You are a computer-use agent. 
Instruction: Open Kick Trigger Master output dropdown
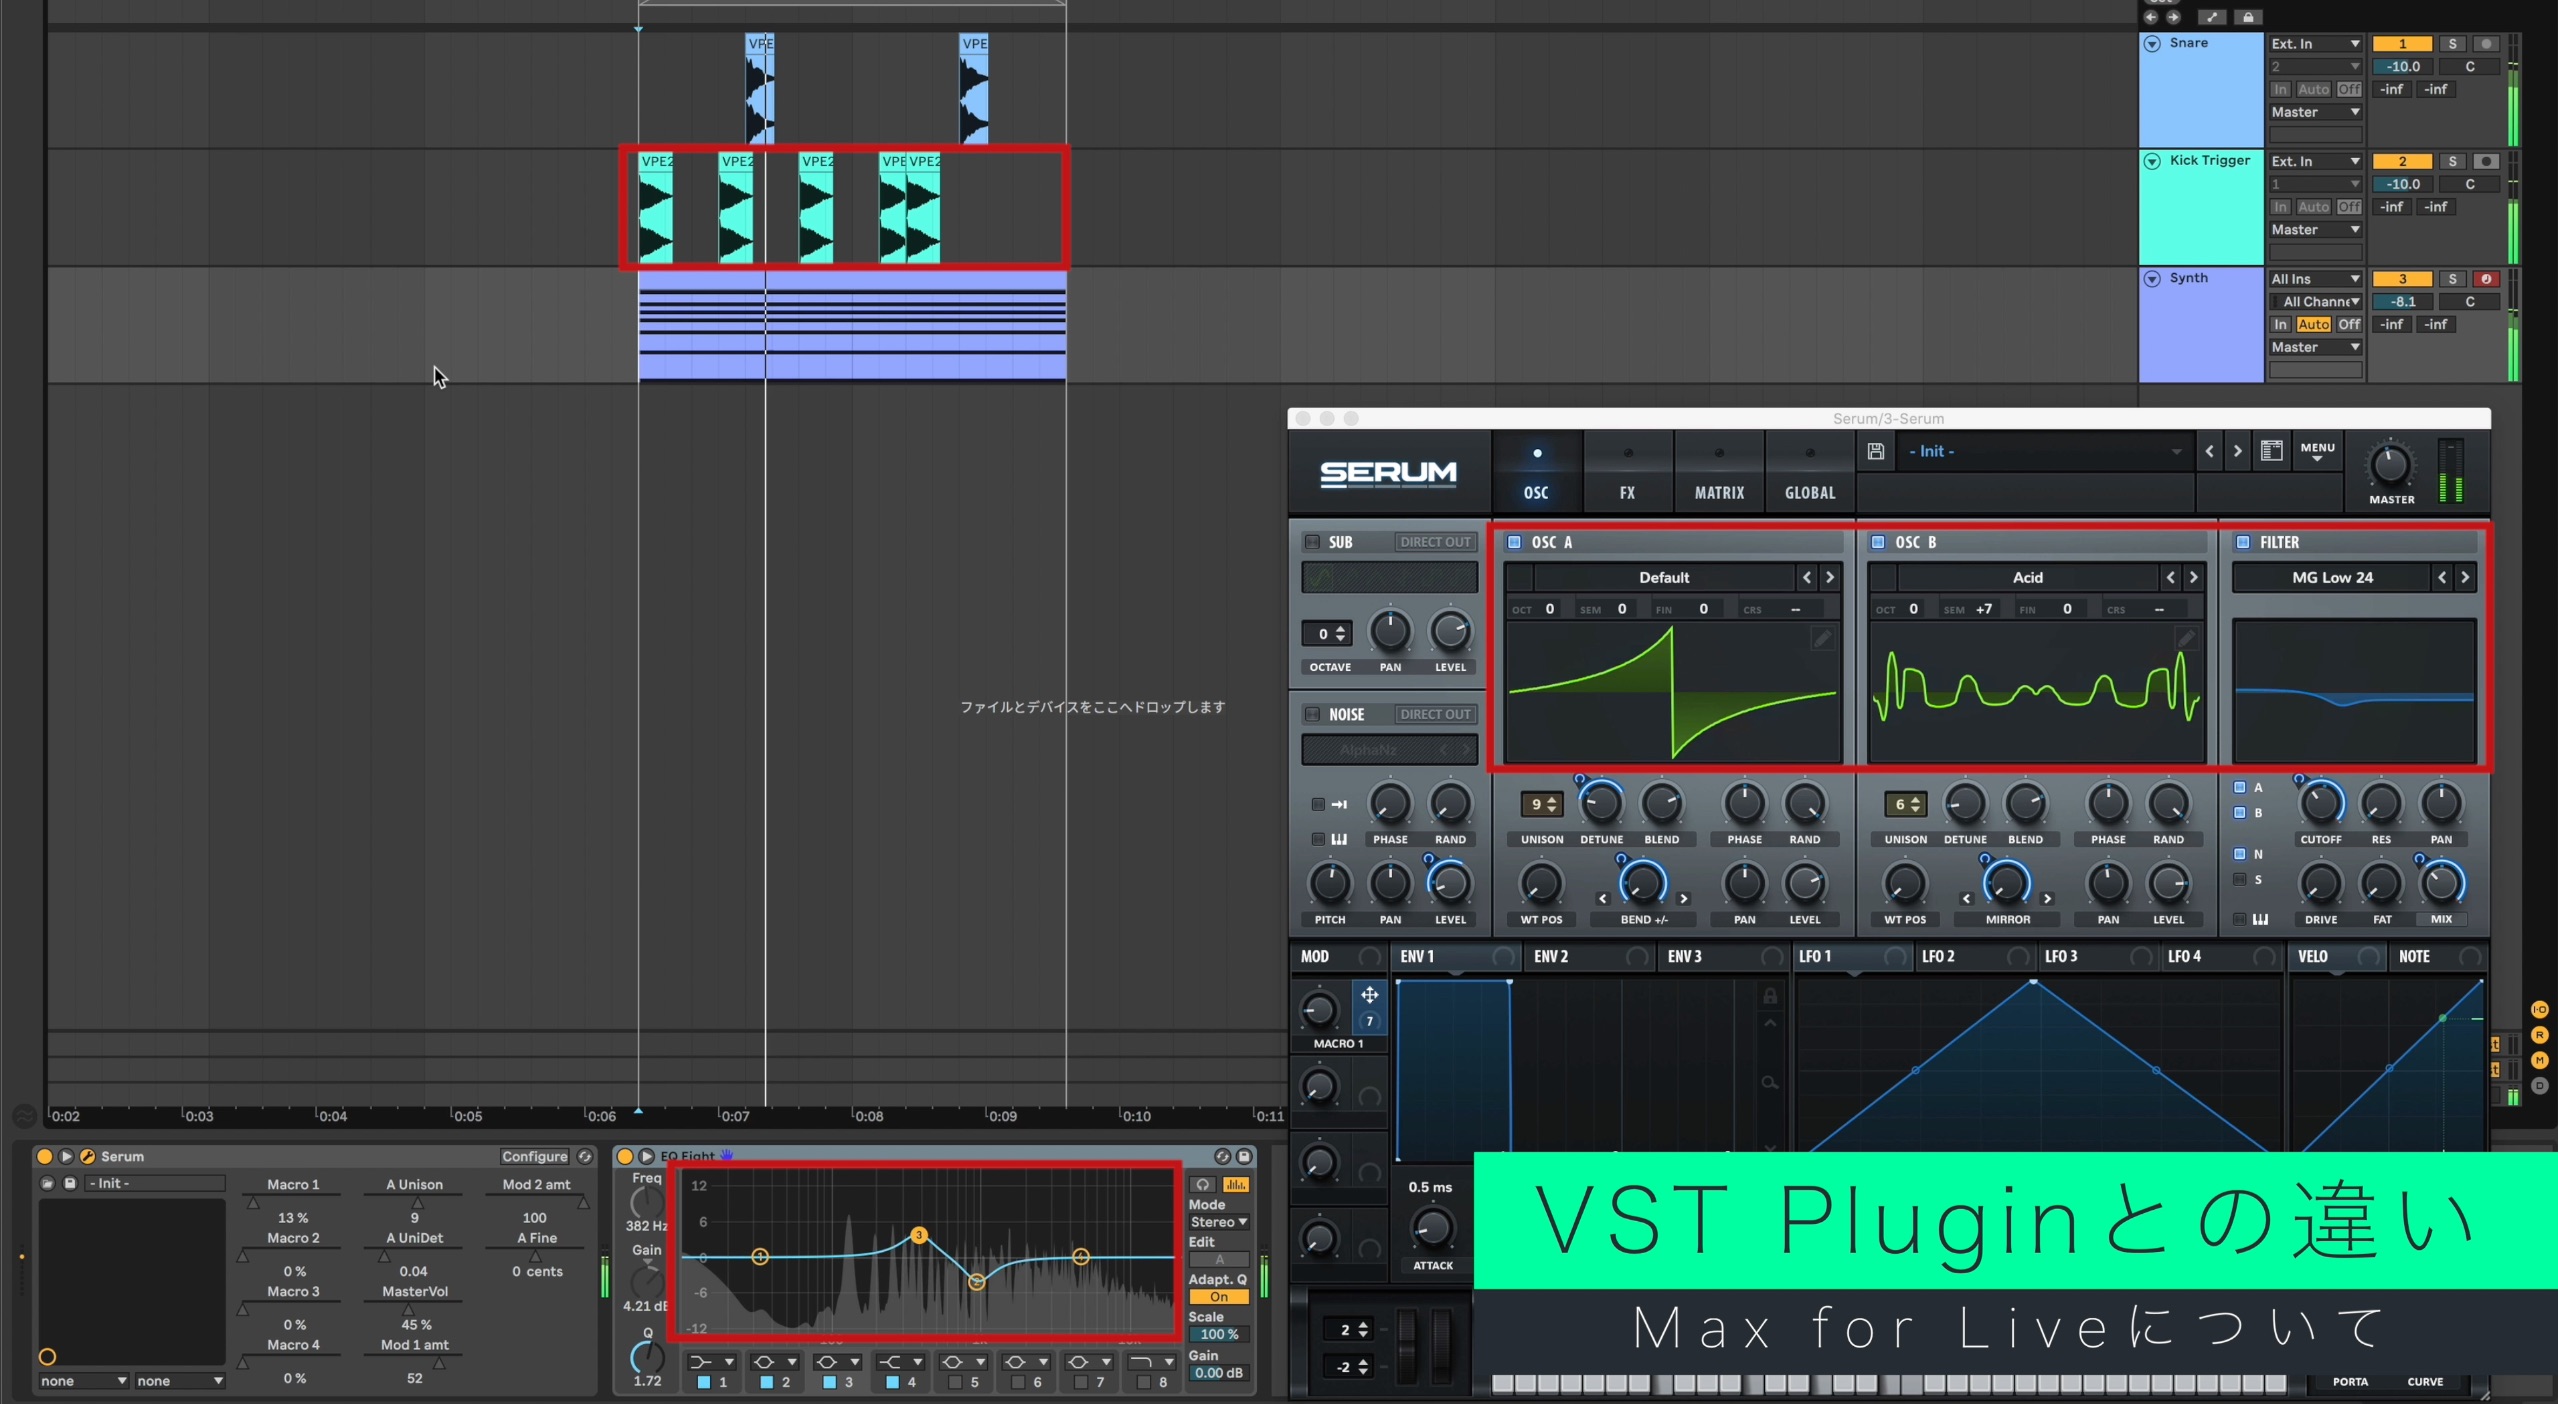[2314, 230]
